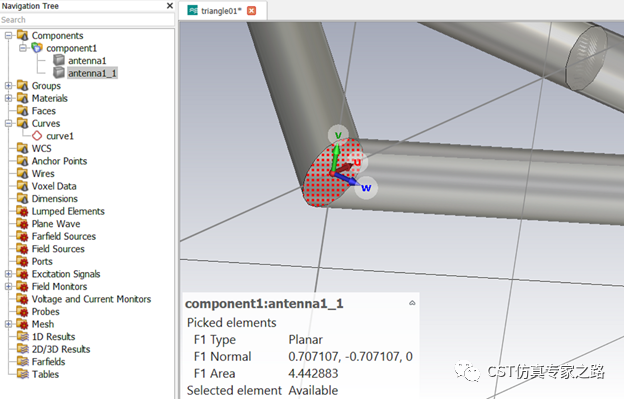
Task: Click the curve1 diamond icon
Action: click(37, 136)
